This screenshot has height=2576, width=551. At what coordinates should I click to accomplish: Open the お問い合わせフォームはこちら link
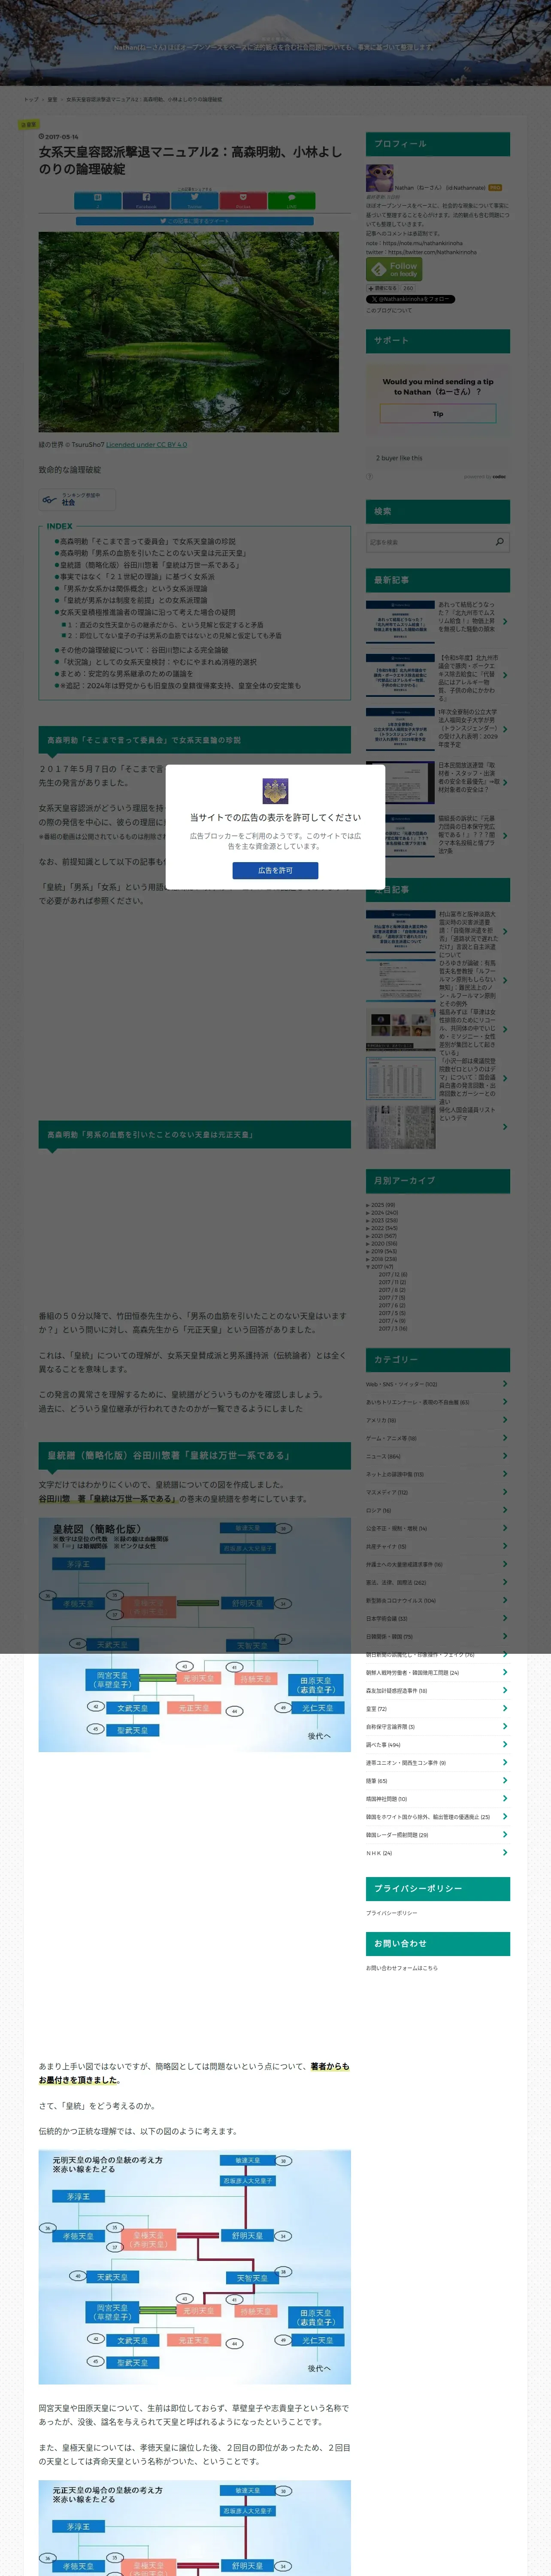coord(402,1968)
